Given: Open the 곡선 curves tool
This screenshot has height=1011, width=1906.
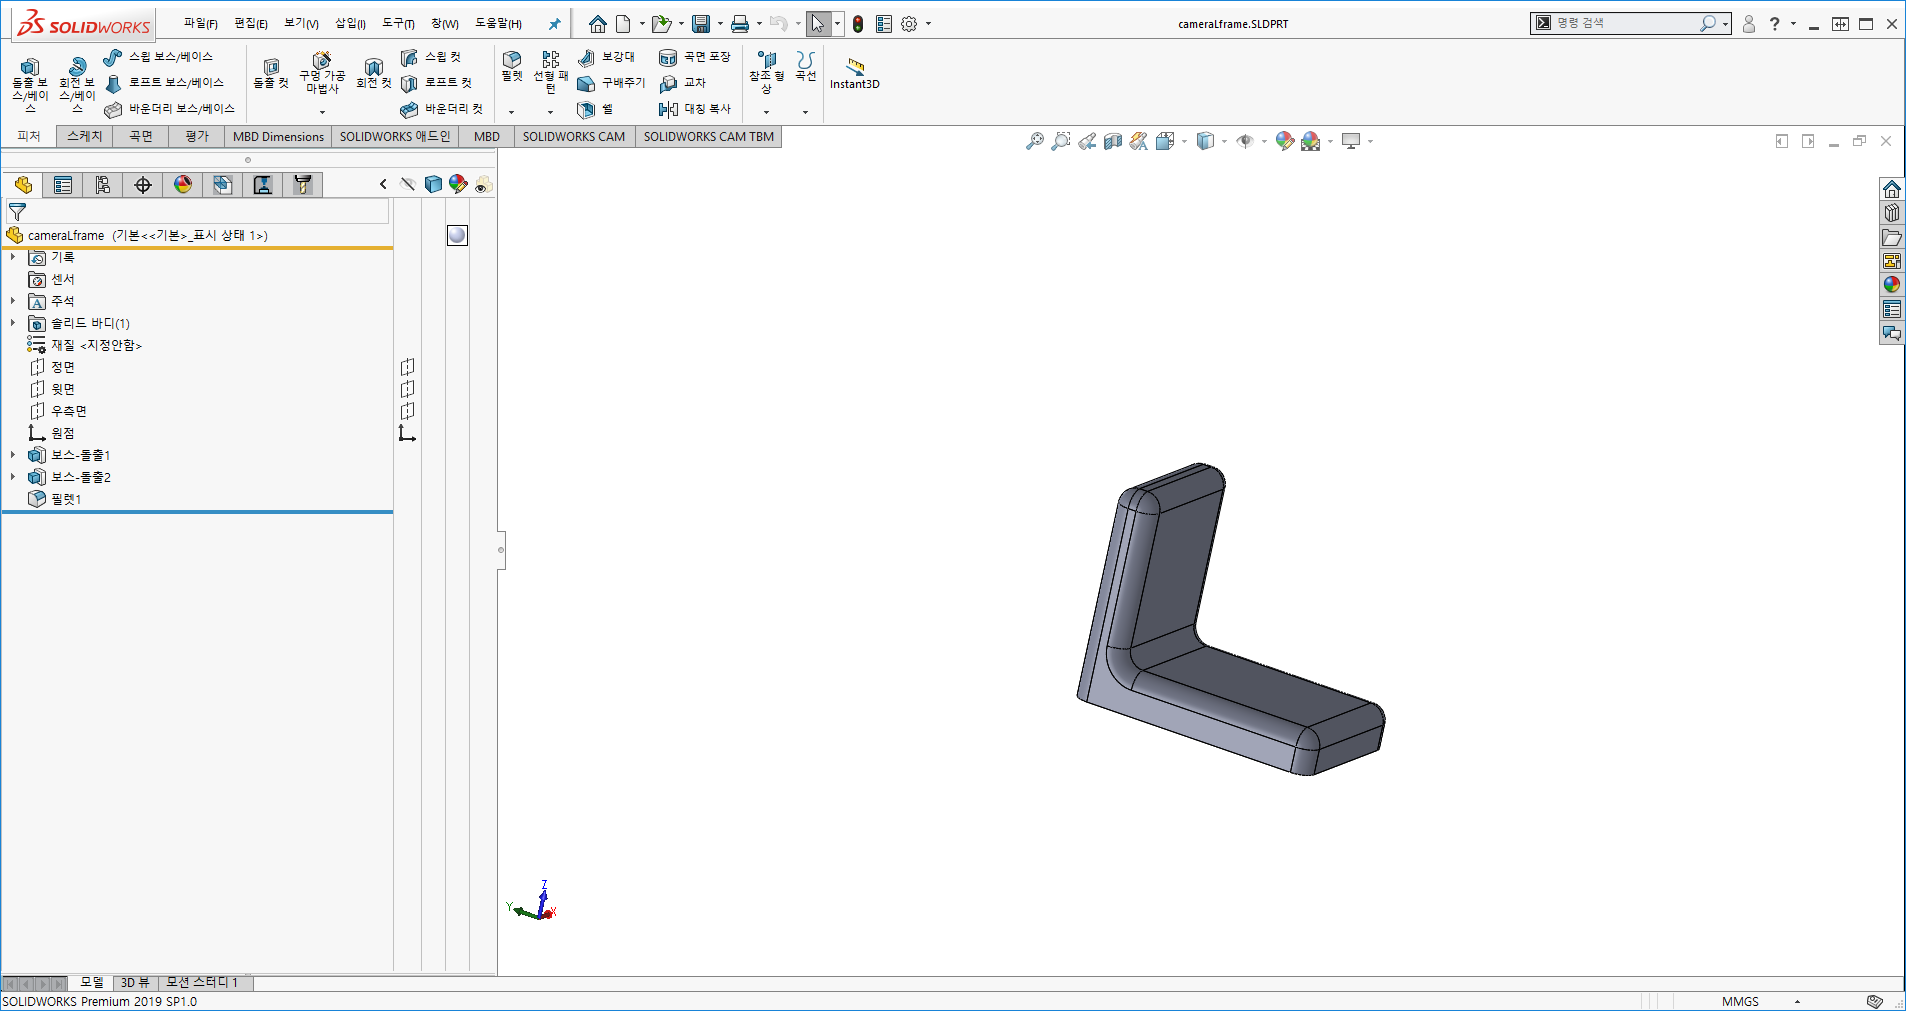Looking at the screenshot, I should click(x=806, y=66).
